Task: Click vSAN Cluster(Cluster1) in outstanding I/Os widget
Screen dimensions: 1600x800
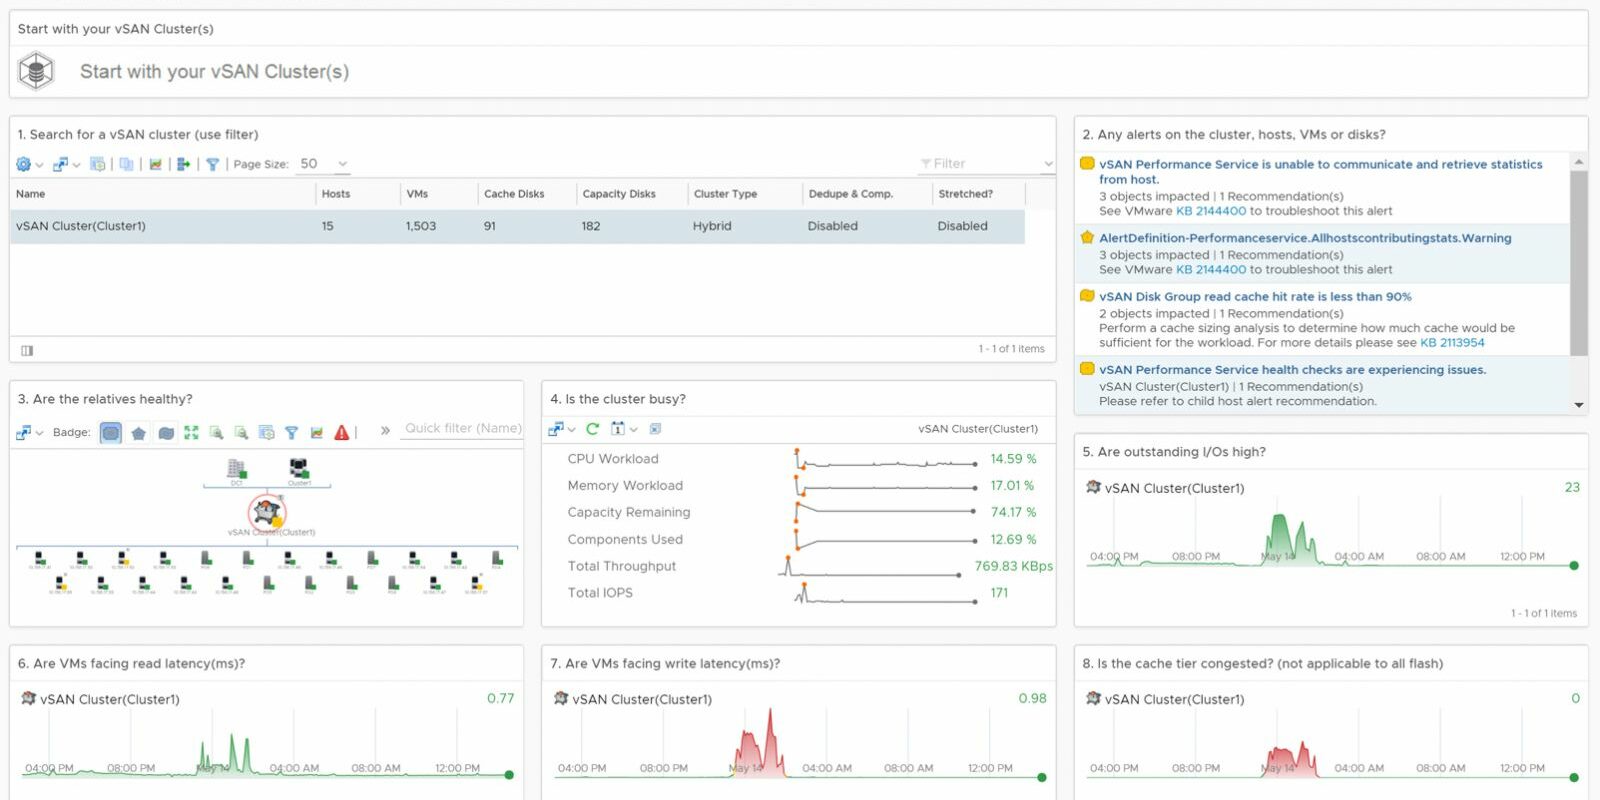Action: point(1174,488)
